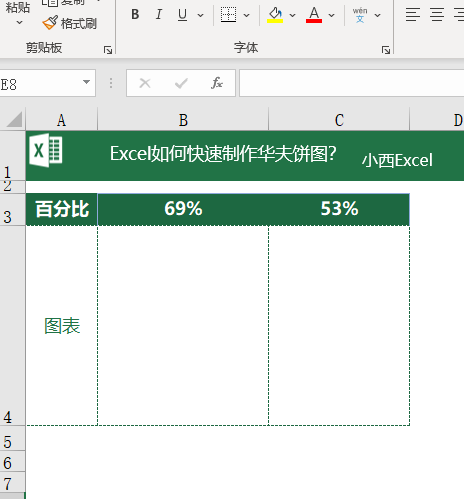This screenshot has width=464, height=499.
Task: Align text left icon
Action: 413,15
